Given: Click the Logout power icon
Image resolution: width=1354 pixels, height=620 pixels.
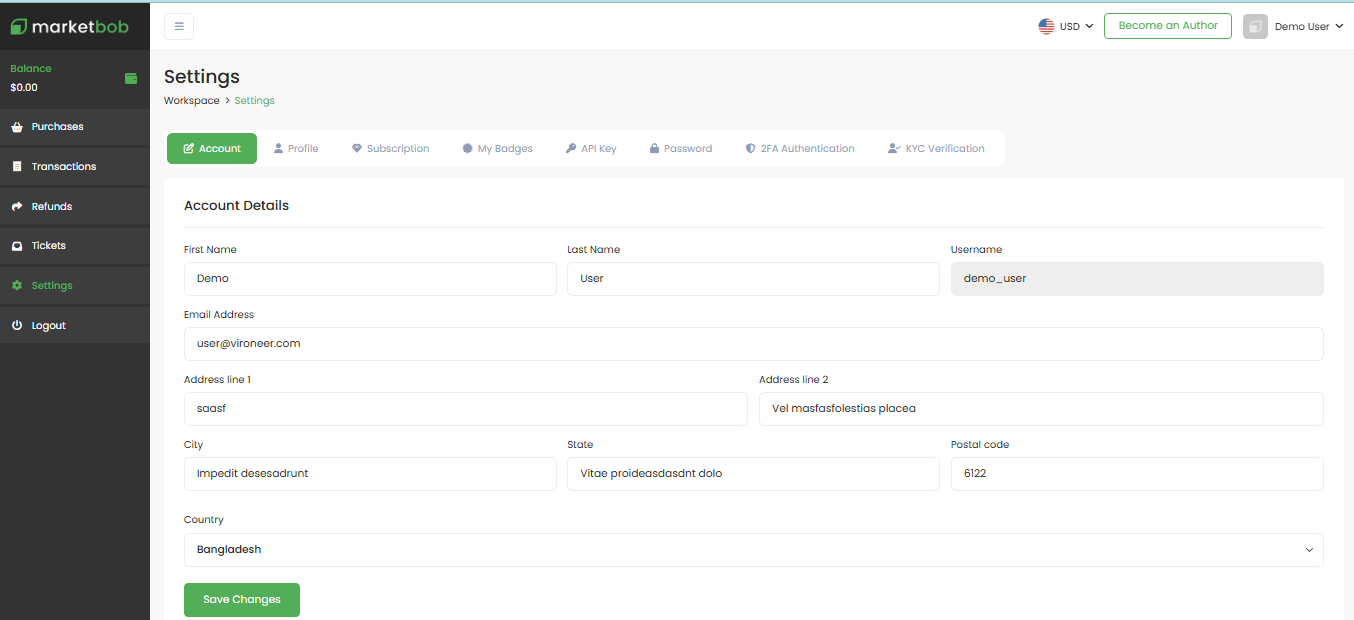Looking at the screenshot, I should pos(17,326).
